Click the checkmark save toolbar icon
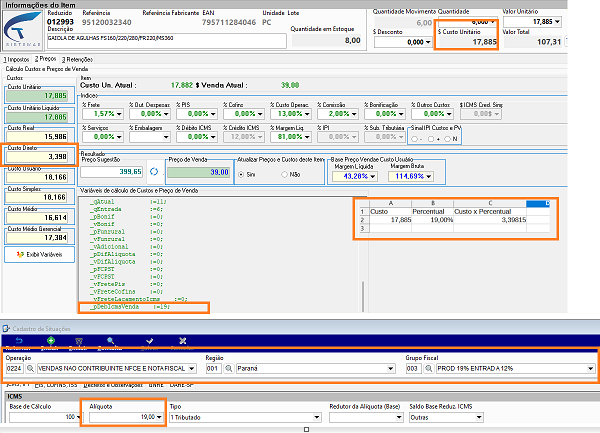 (x=149, y=340)
